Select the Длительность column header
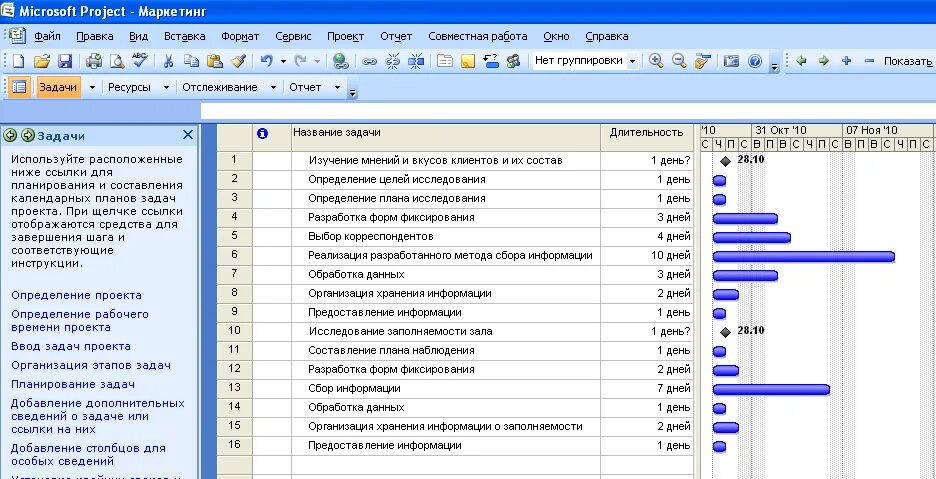936x479 pixels. point(646,137)
